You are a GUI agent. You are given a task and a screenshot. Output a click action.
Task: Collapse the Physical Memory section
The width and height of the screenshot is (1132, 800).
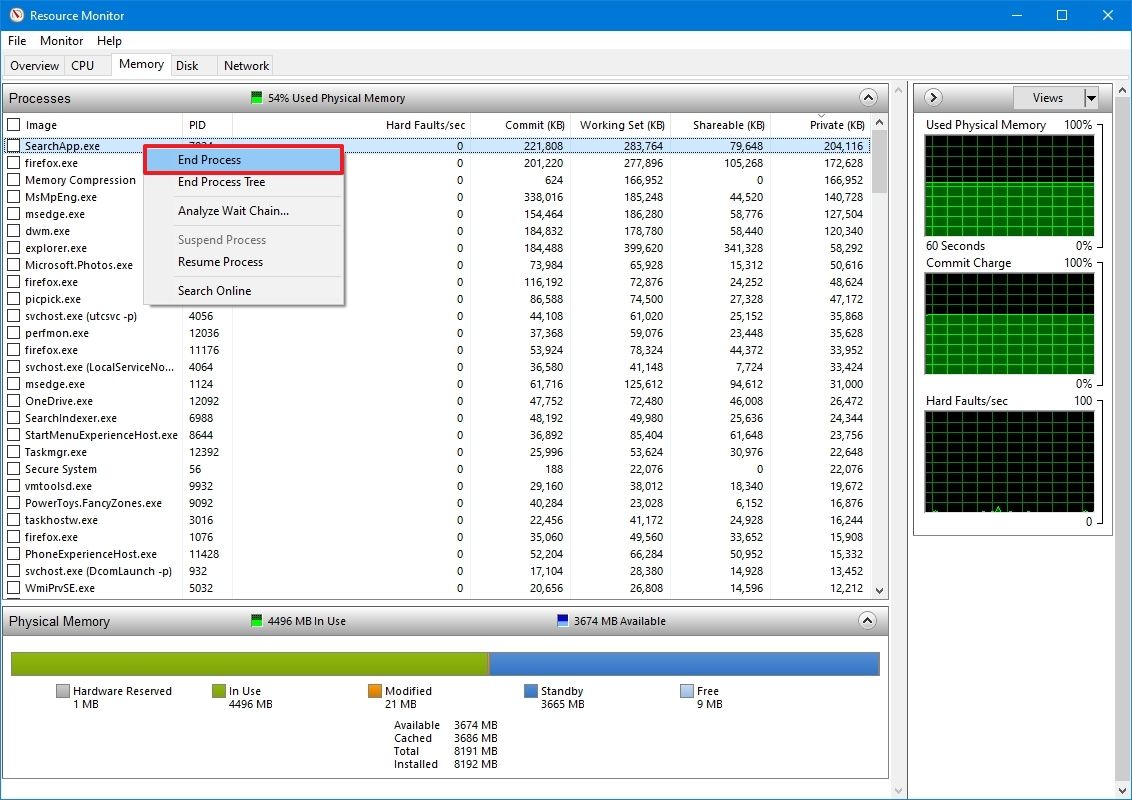[x=868, y=620]
